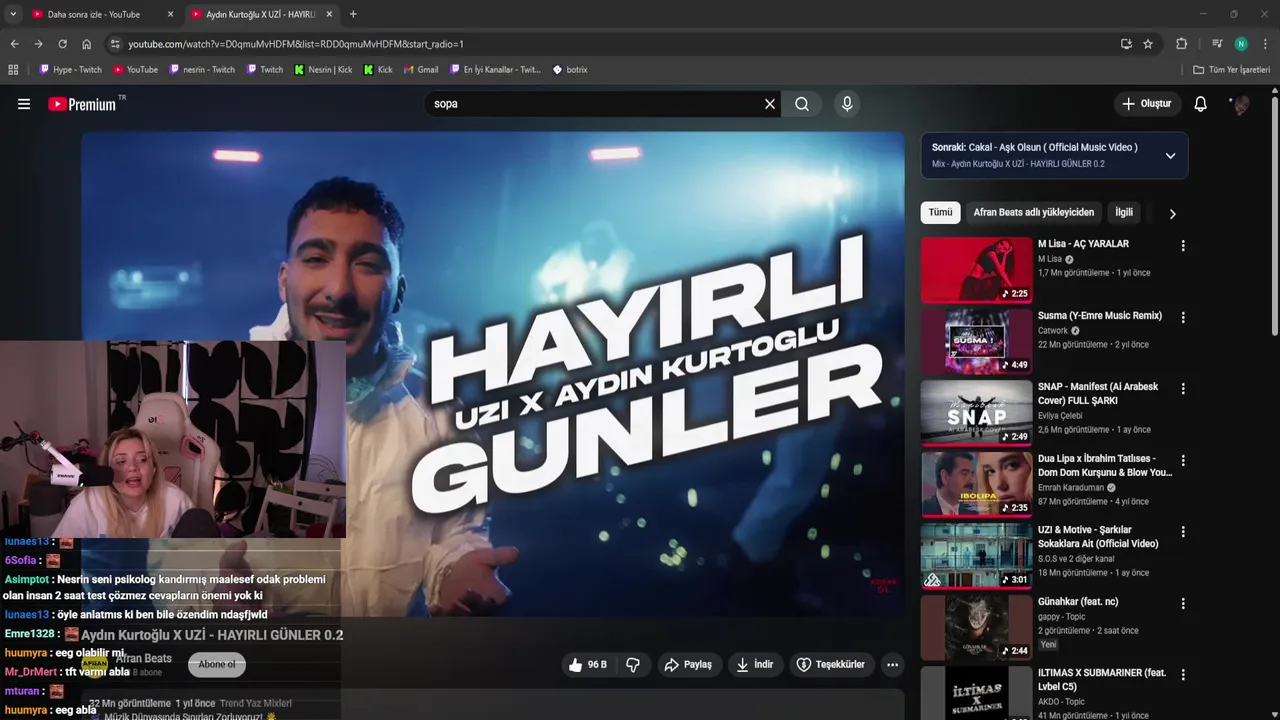Expand the Mix playlist panel chevron
This screenshot has height=720, width=1280.
click(1170, 156)
